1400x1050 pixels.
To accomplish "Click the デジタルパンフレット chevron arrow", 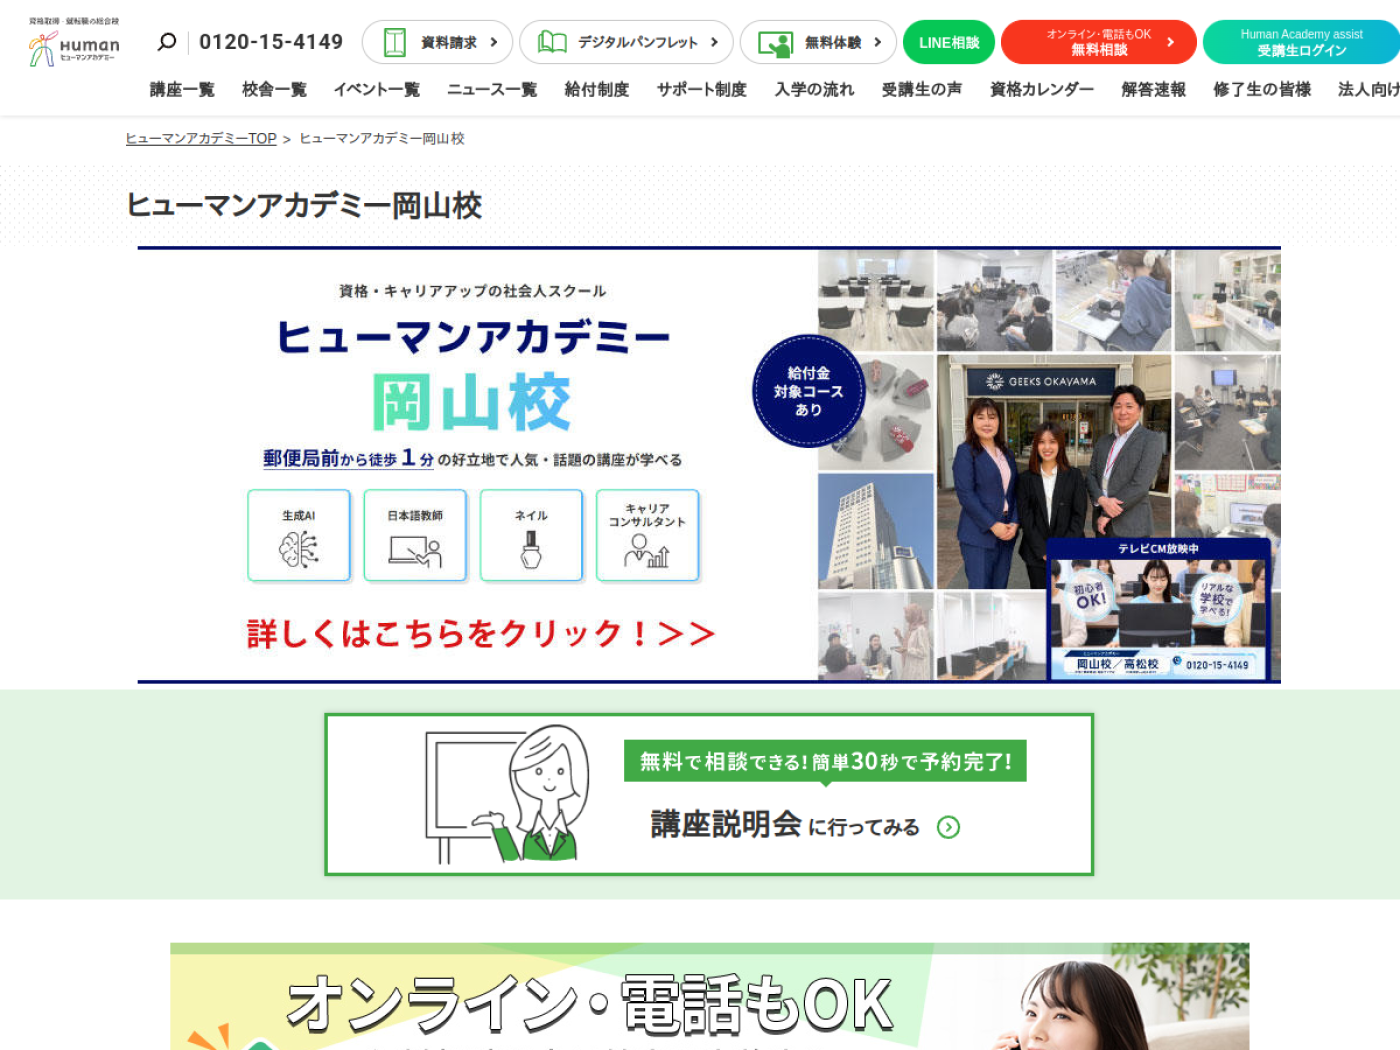I will point(714,42).
